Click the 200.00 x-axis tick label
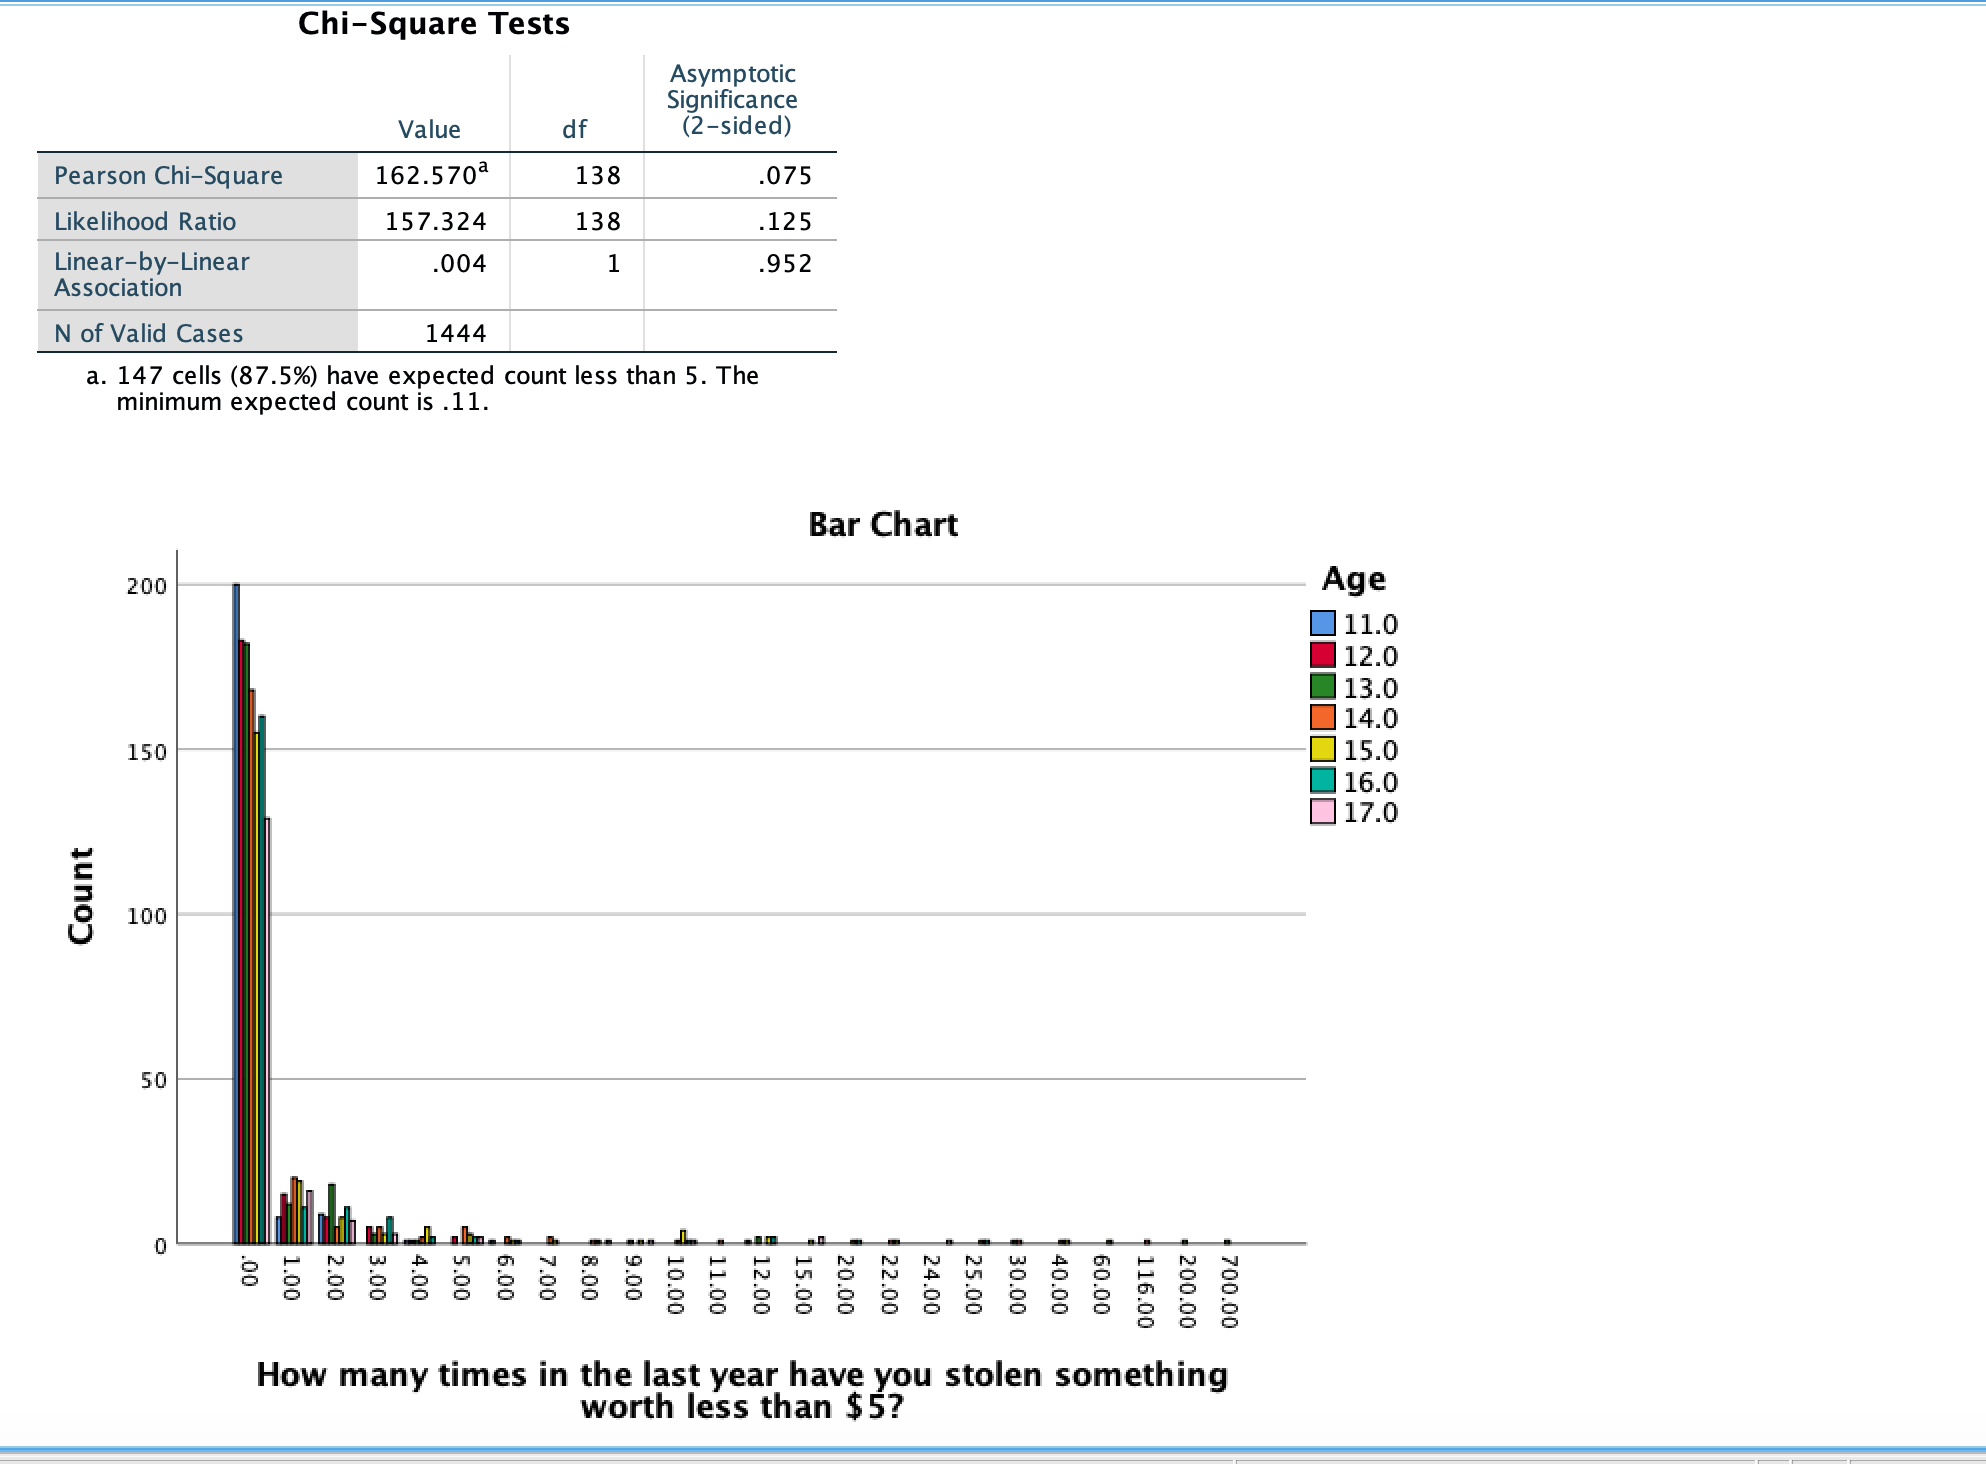 [x=1187, y=1291]
